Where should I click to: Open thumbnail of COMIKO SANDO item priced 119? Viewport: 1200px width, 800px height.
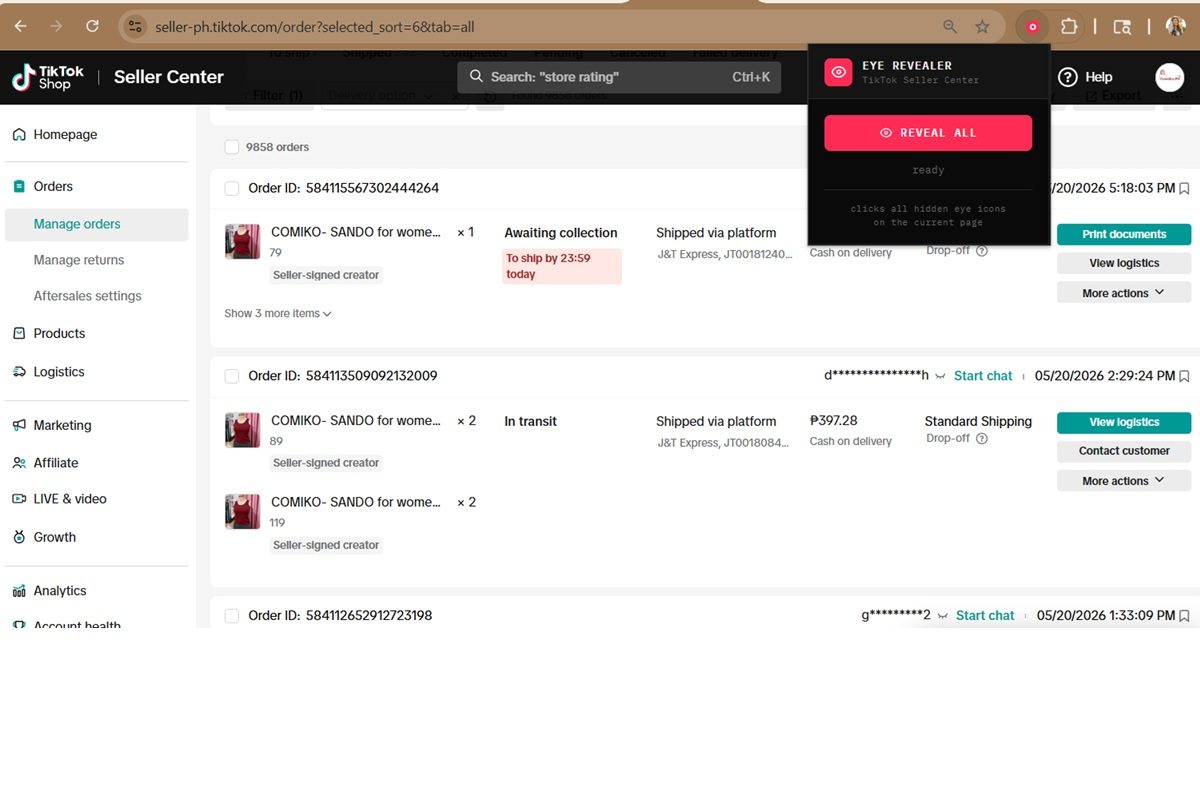point(242,512)
